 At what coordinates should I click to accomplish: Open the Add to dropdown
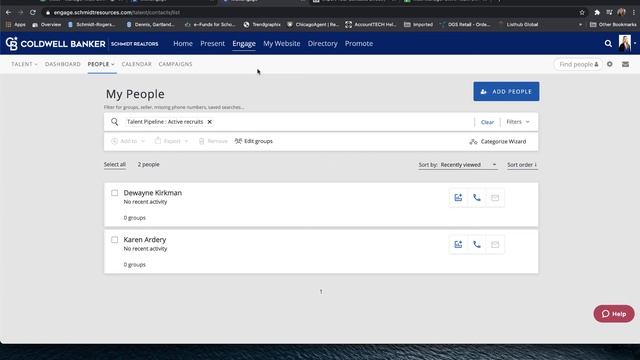point(128,141)
